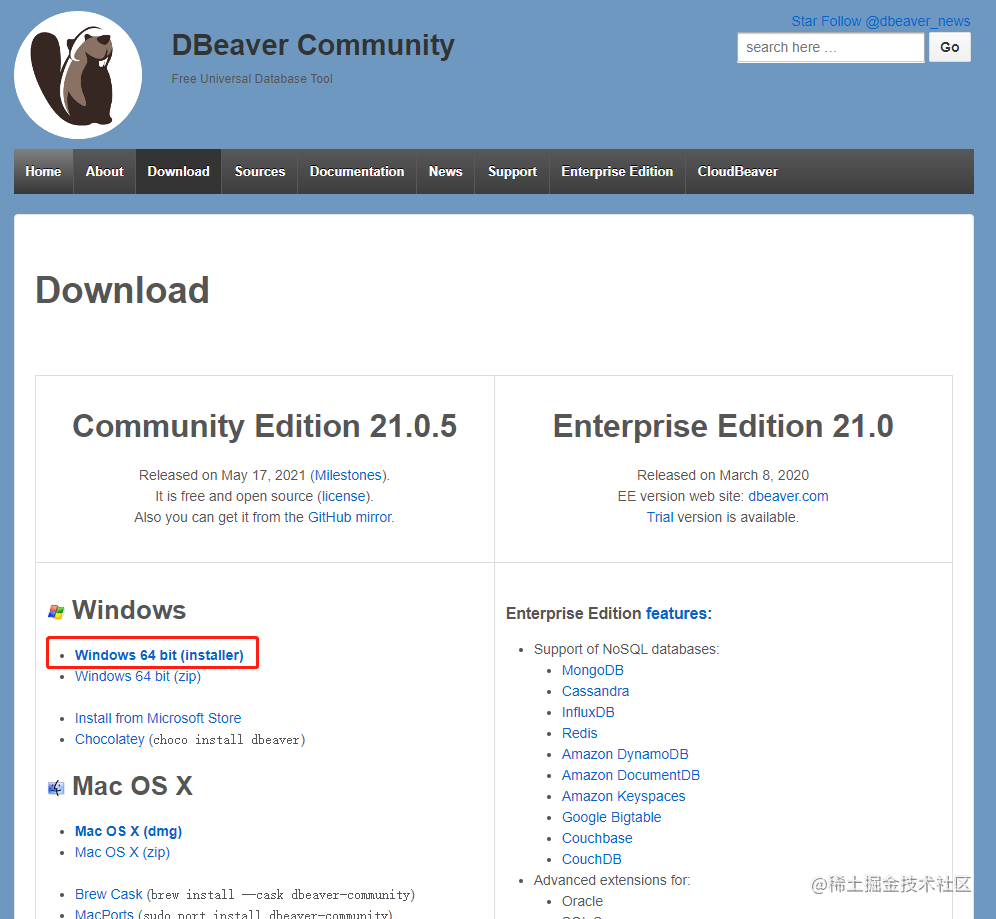Click the Windows flag icon

[x=56, y=612]
